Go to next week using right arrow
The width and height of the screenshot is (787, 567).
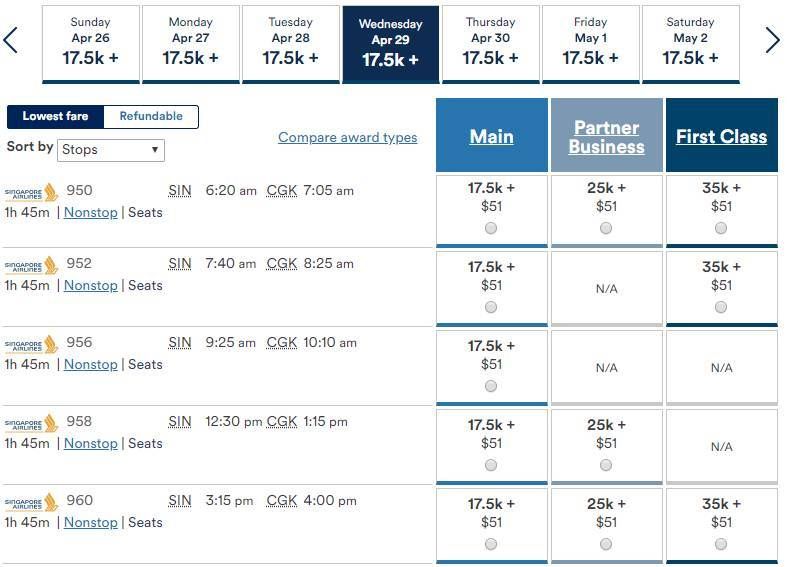pyautogui.click(x=772, y=40)
